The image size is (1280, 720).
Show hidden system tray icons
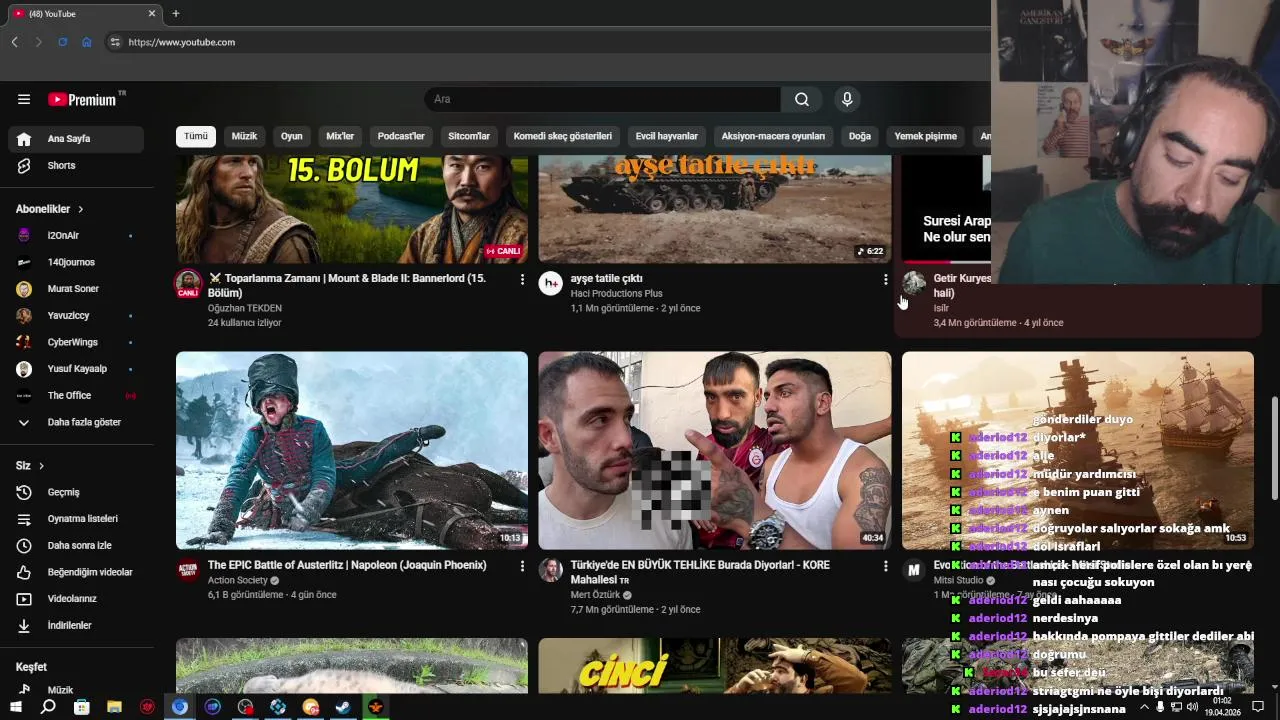(x=1145, y=707)
